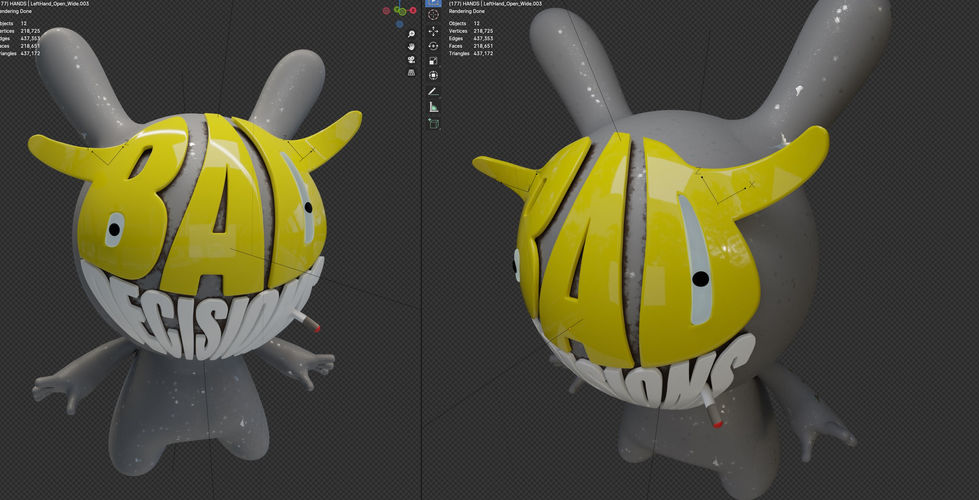
Task: Select the Move tool
Action: point(433,31)
